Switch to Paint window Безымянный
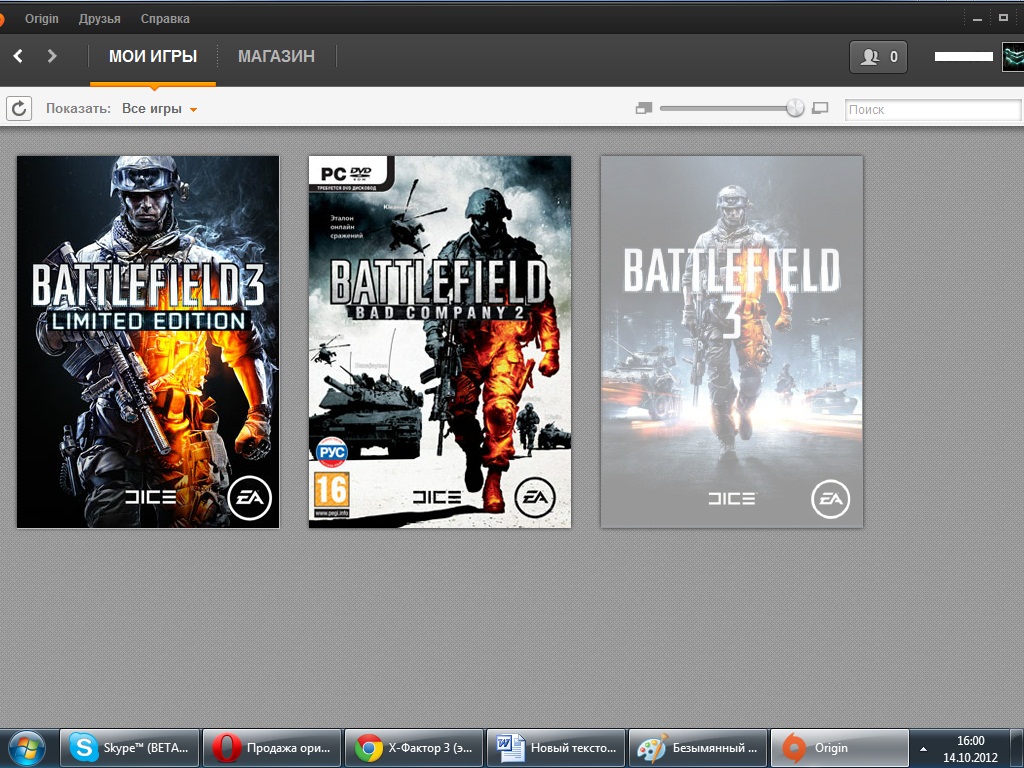Image resolution: width=1024 pixels, height=768 pixels. (x=697, y=748)
